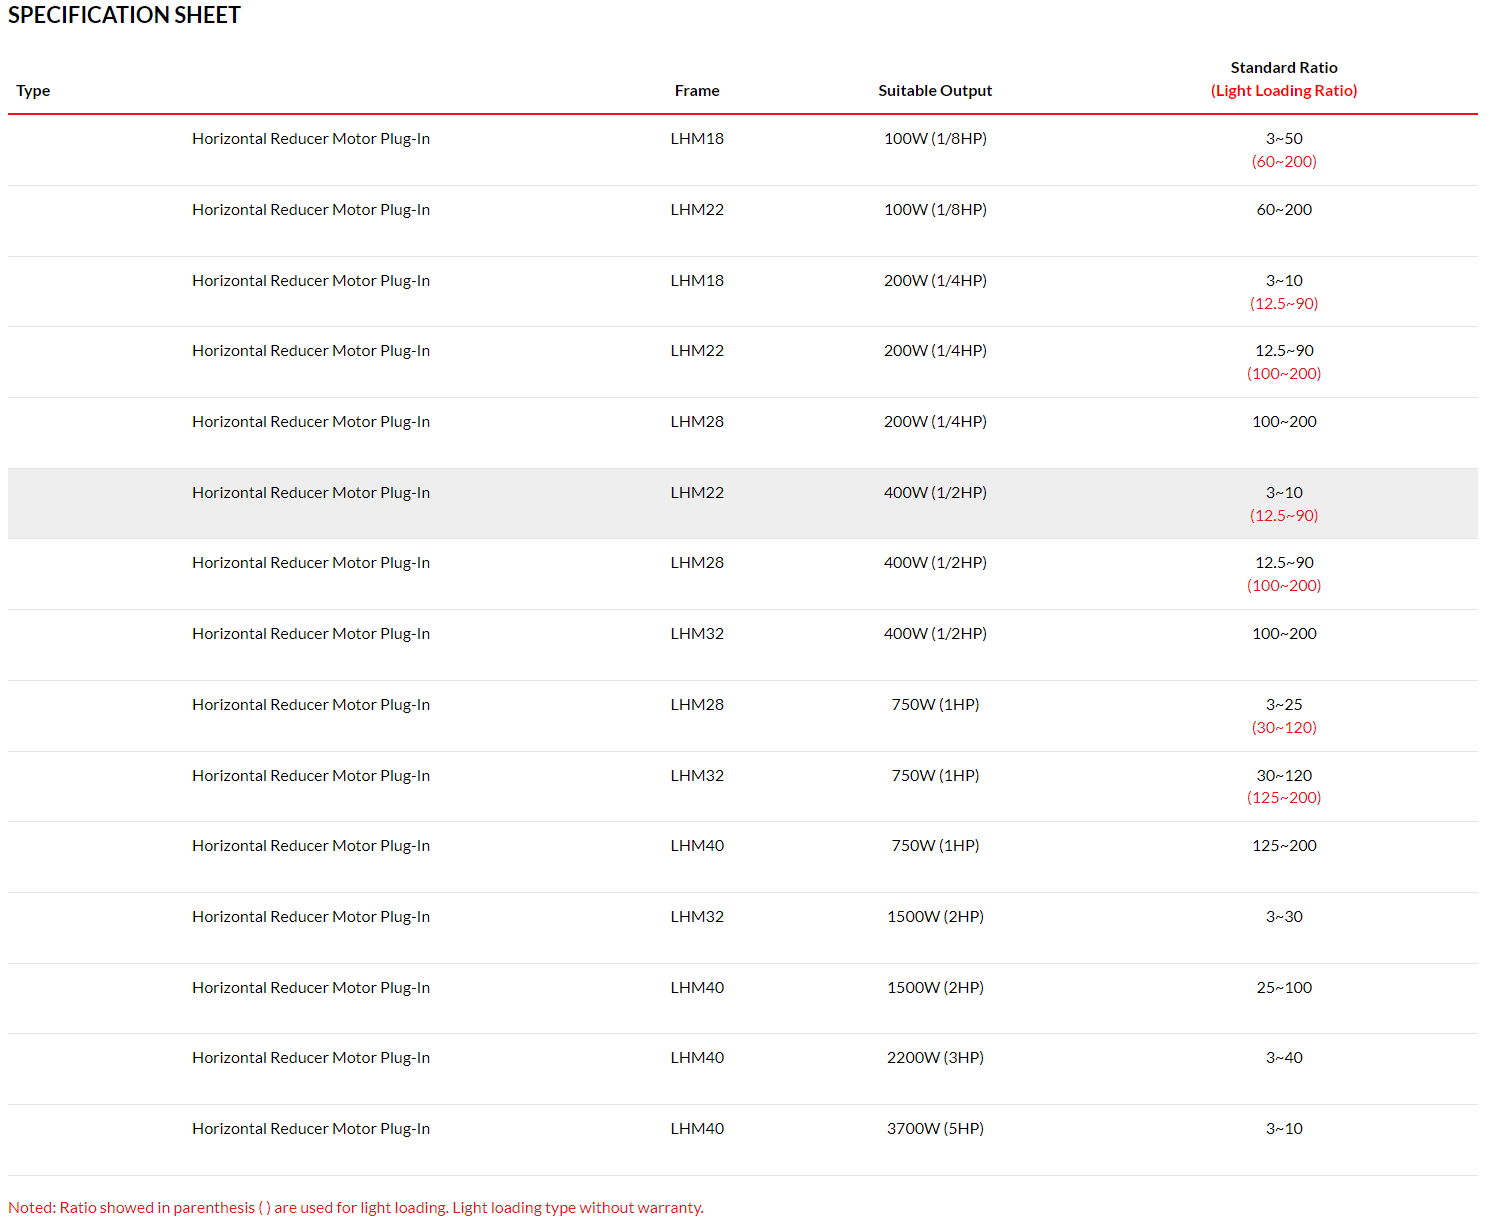
Task: Click Horizontal Reducer Motor Plug-In in 3700W row
Action: coord(311,1129)
